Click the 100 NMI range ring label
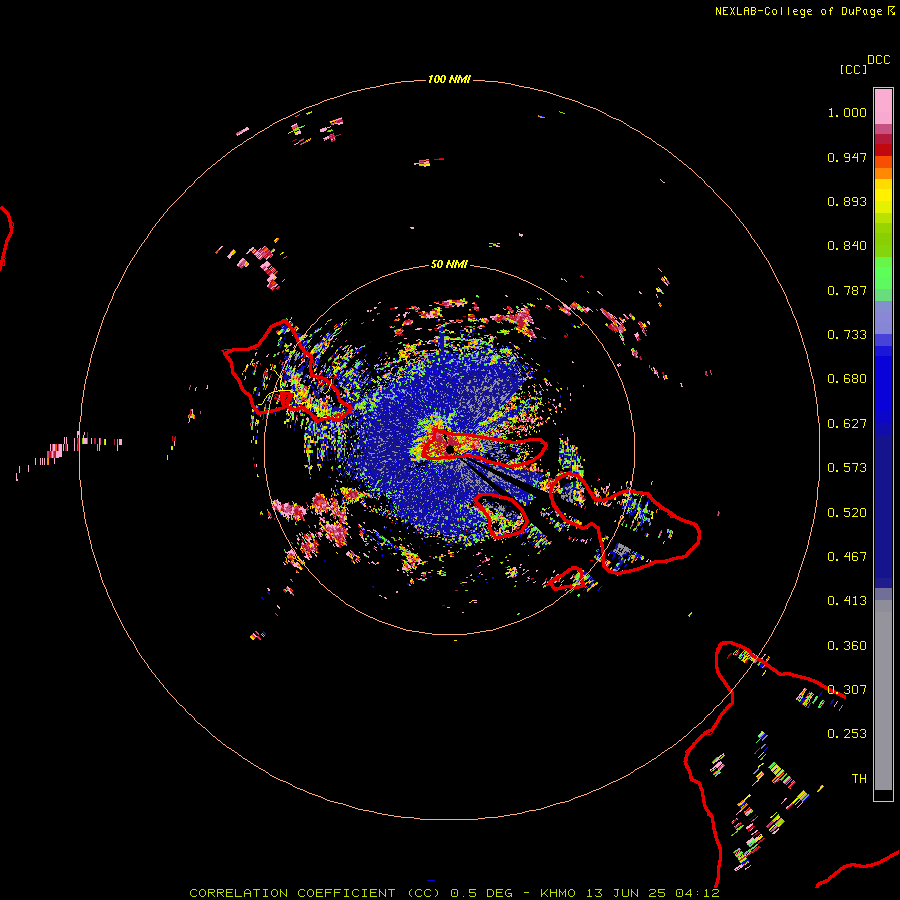 (449, 79)
